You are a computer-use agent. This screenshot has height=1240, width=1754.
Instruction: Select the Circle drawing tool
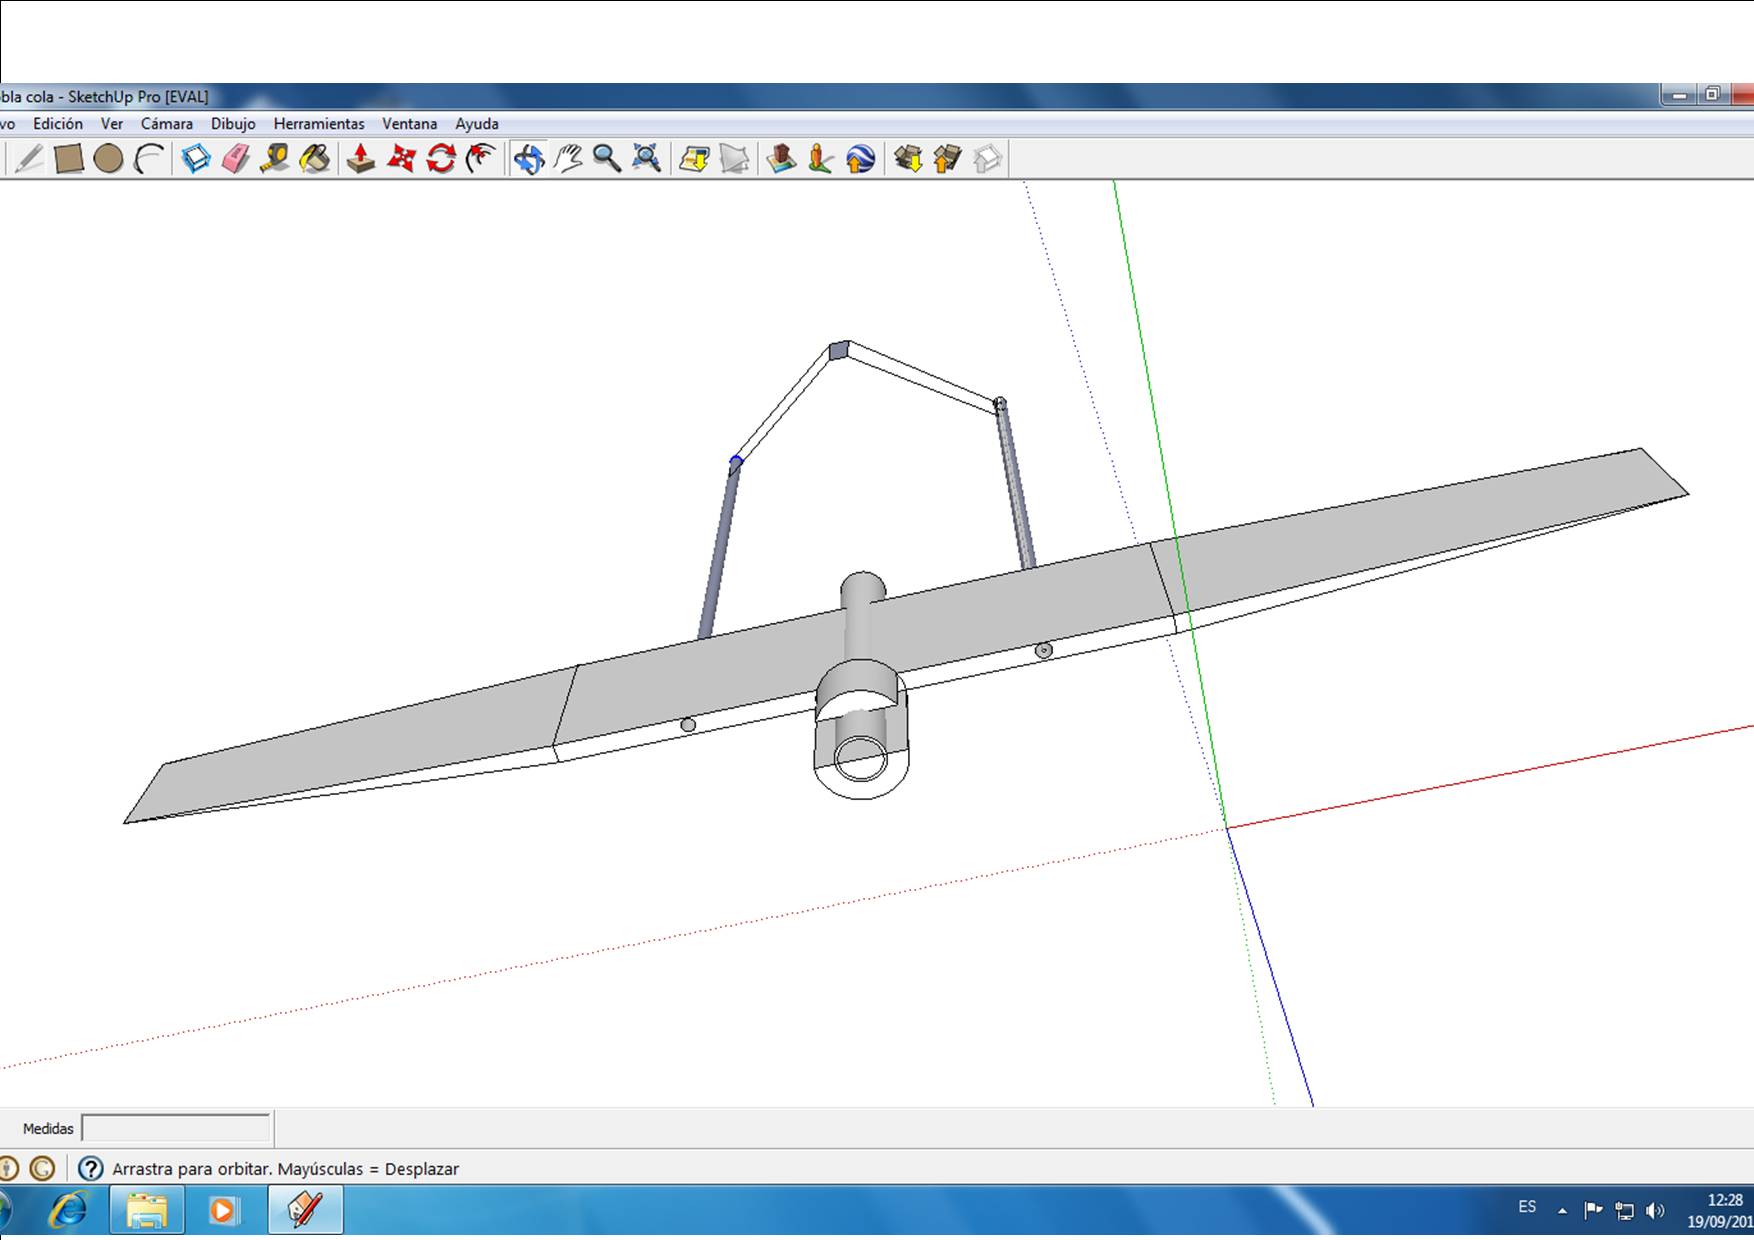pos(108,159)
